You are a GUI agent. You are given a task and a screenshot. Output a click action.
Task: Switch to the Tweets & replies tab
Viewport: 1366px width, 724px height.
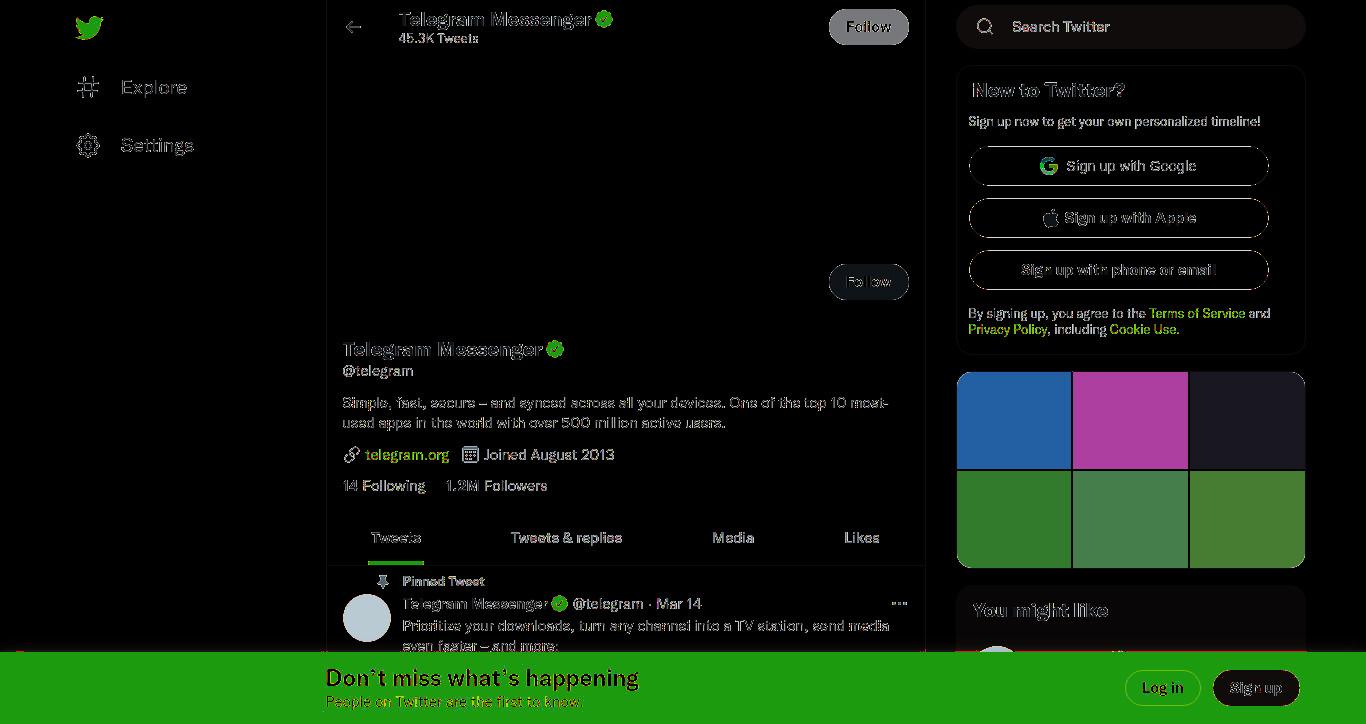pyautogui.click(x=566, y=538)
